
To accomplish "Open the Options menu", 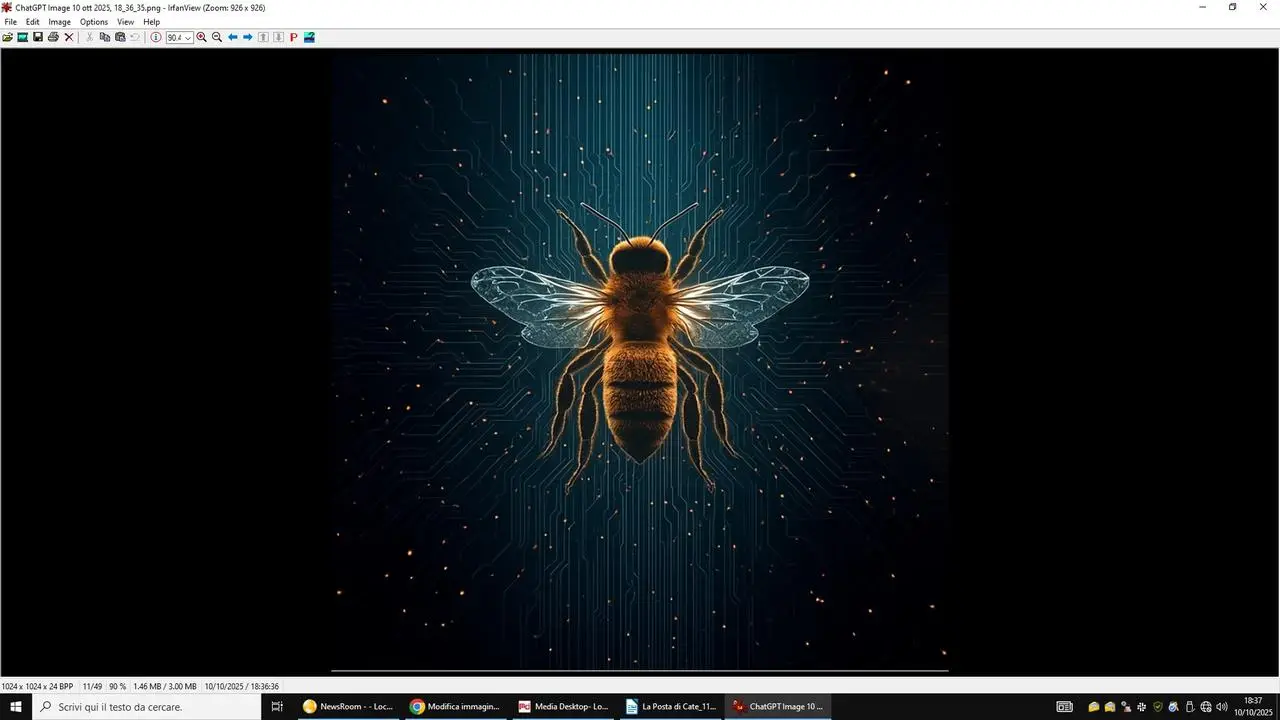I will [94, 22].
